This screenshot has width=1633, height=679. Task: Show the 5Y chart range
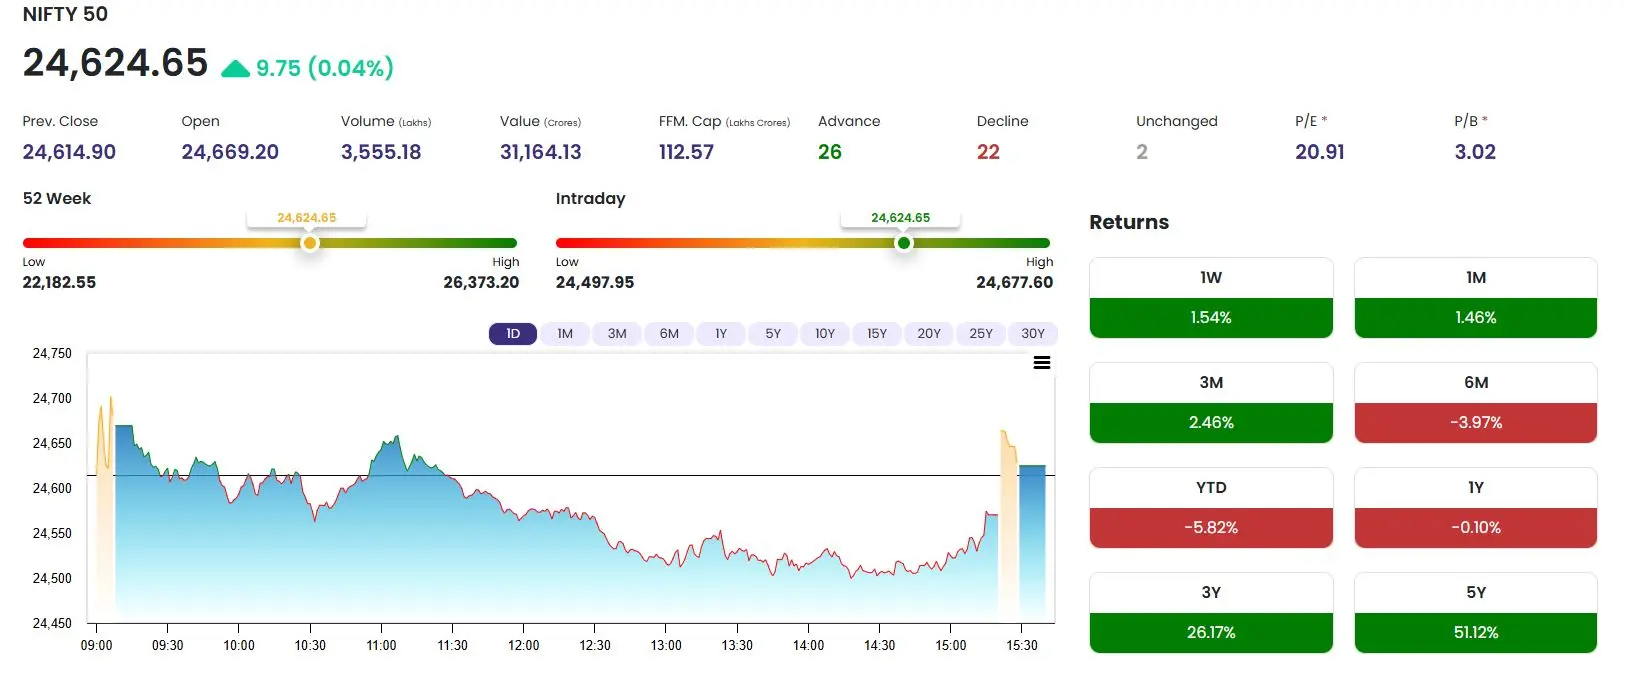tap(773, 334)
